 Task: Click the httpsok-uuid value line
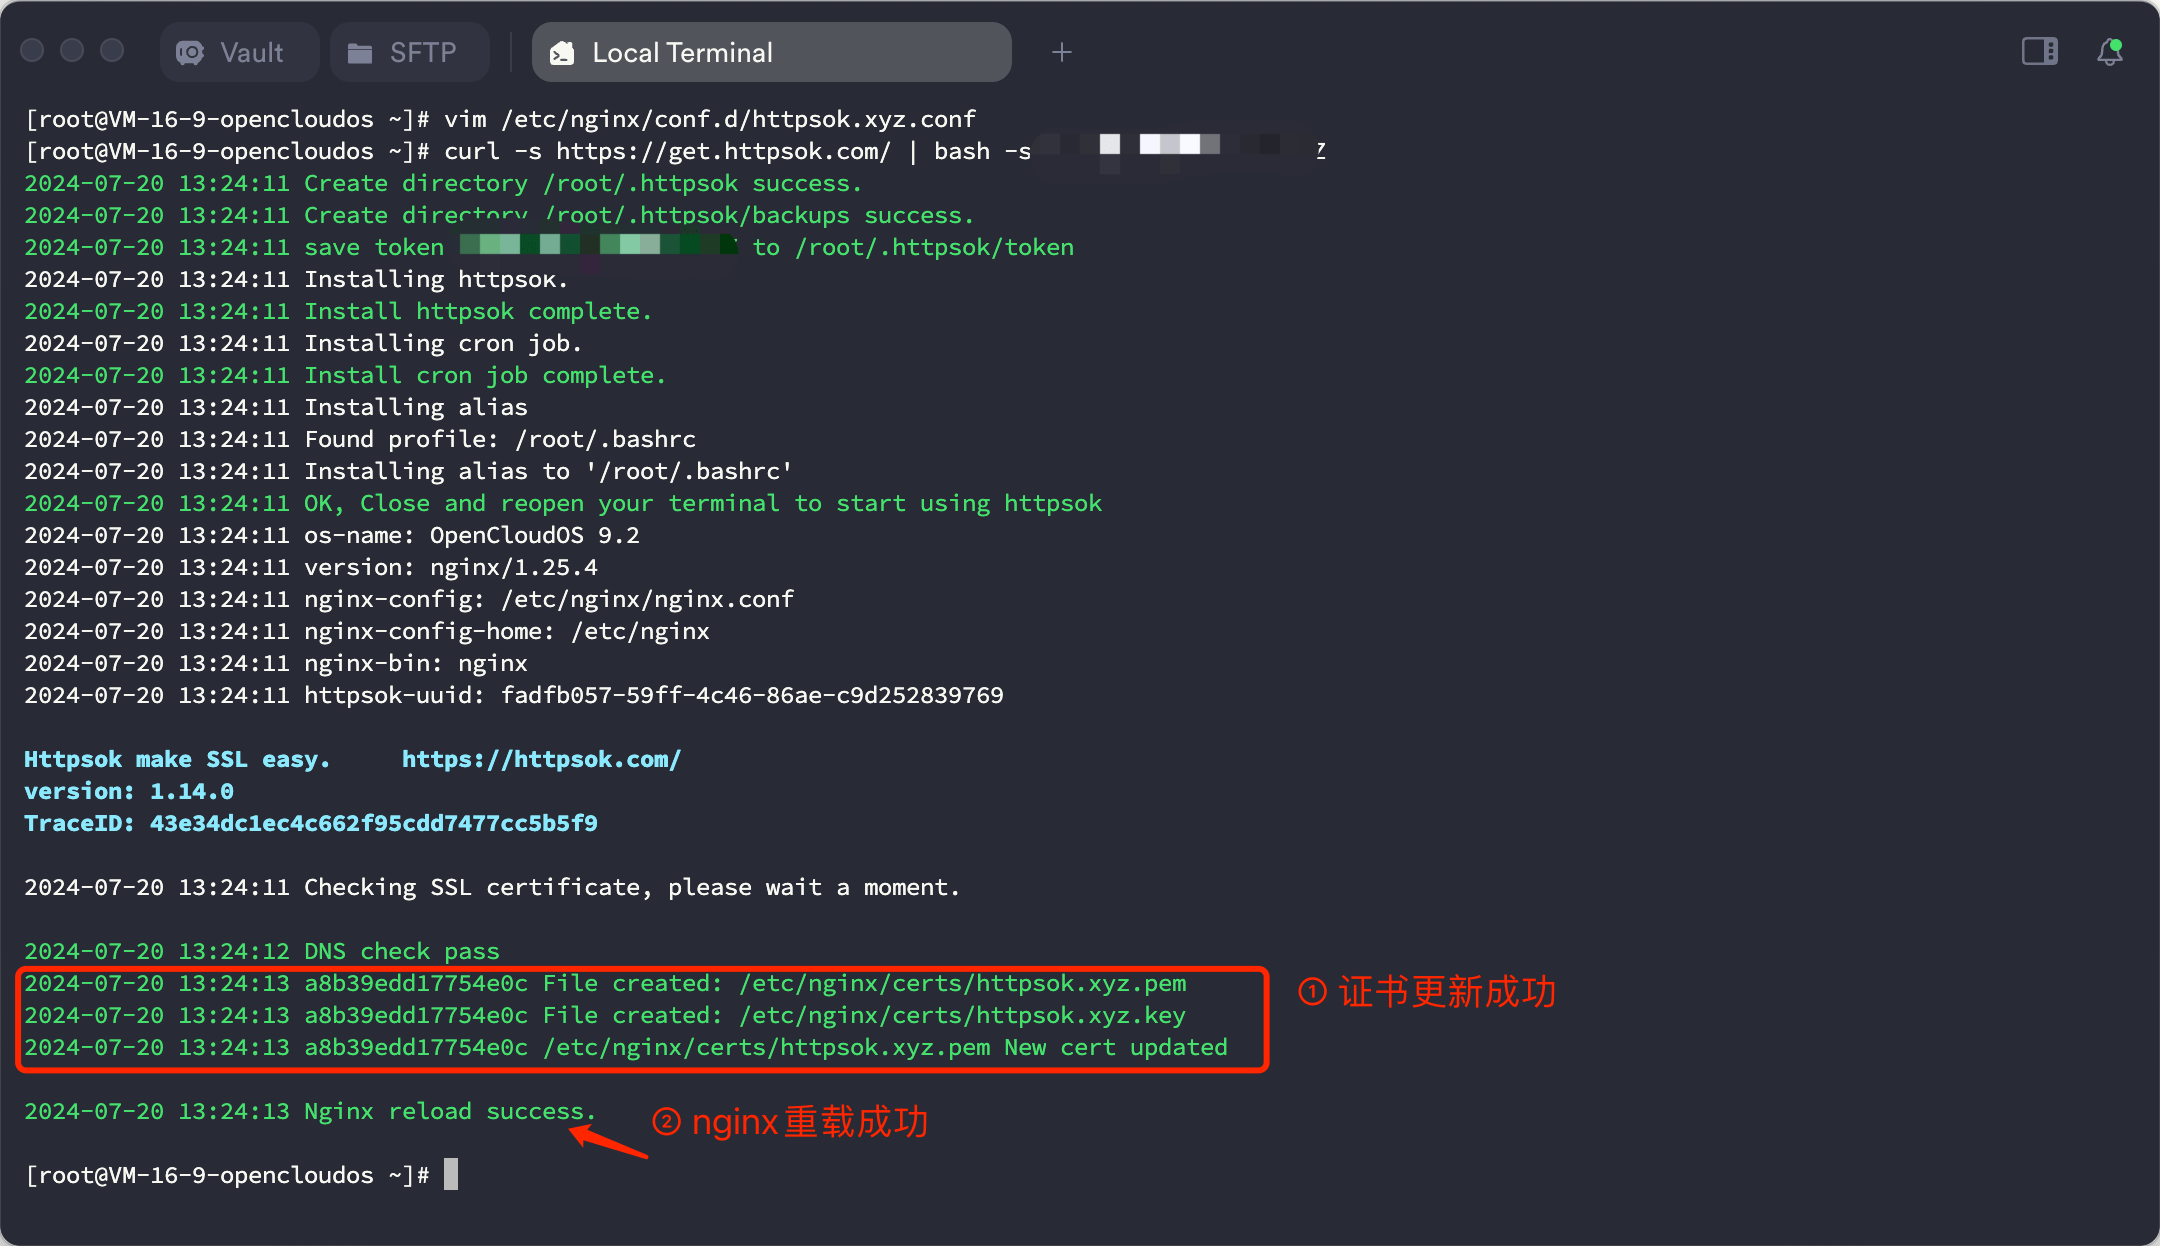click(514, 695)
